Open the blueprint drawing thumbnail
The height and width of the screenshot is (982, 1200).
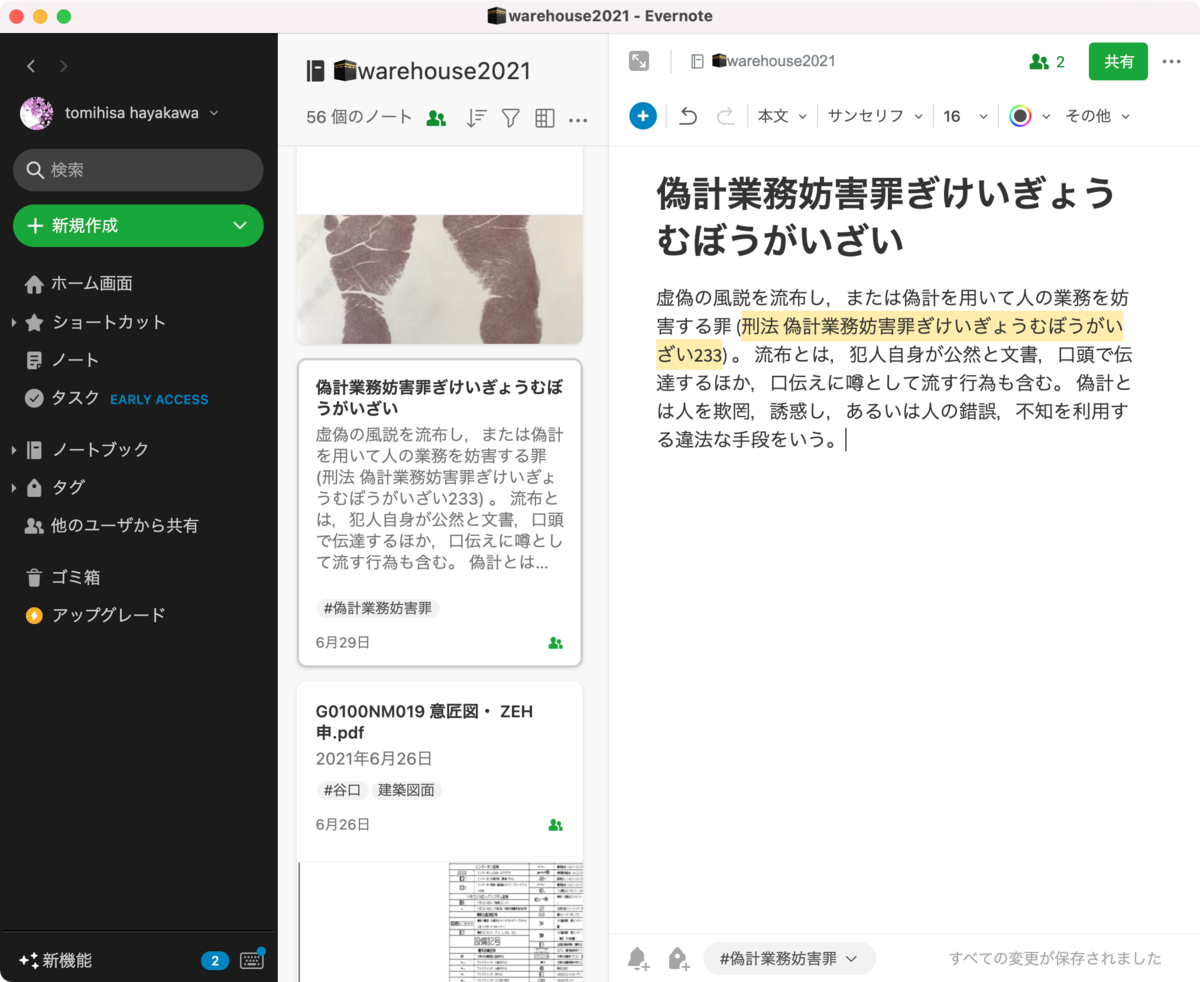[440, 922]
